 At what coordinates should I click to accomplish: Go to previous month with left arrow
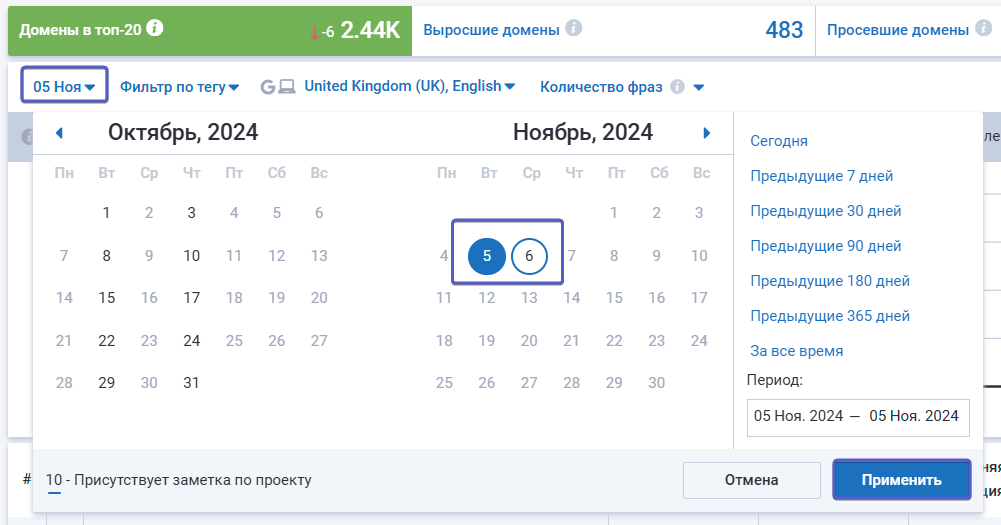pos(59,133)
